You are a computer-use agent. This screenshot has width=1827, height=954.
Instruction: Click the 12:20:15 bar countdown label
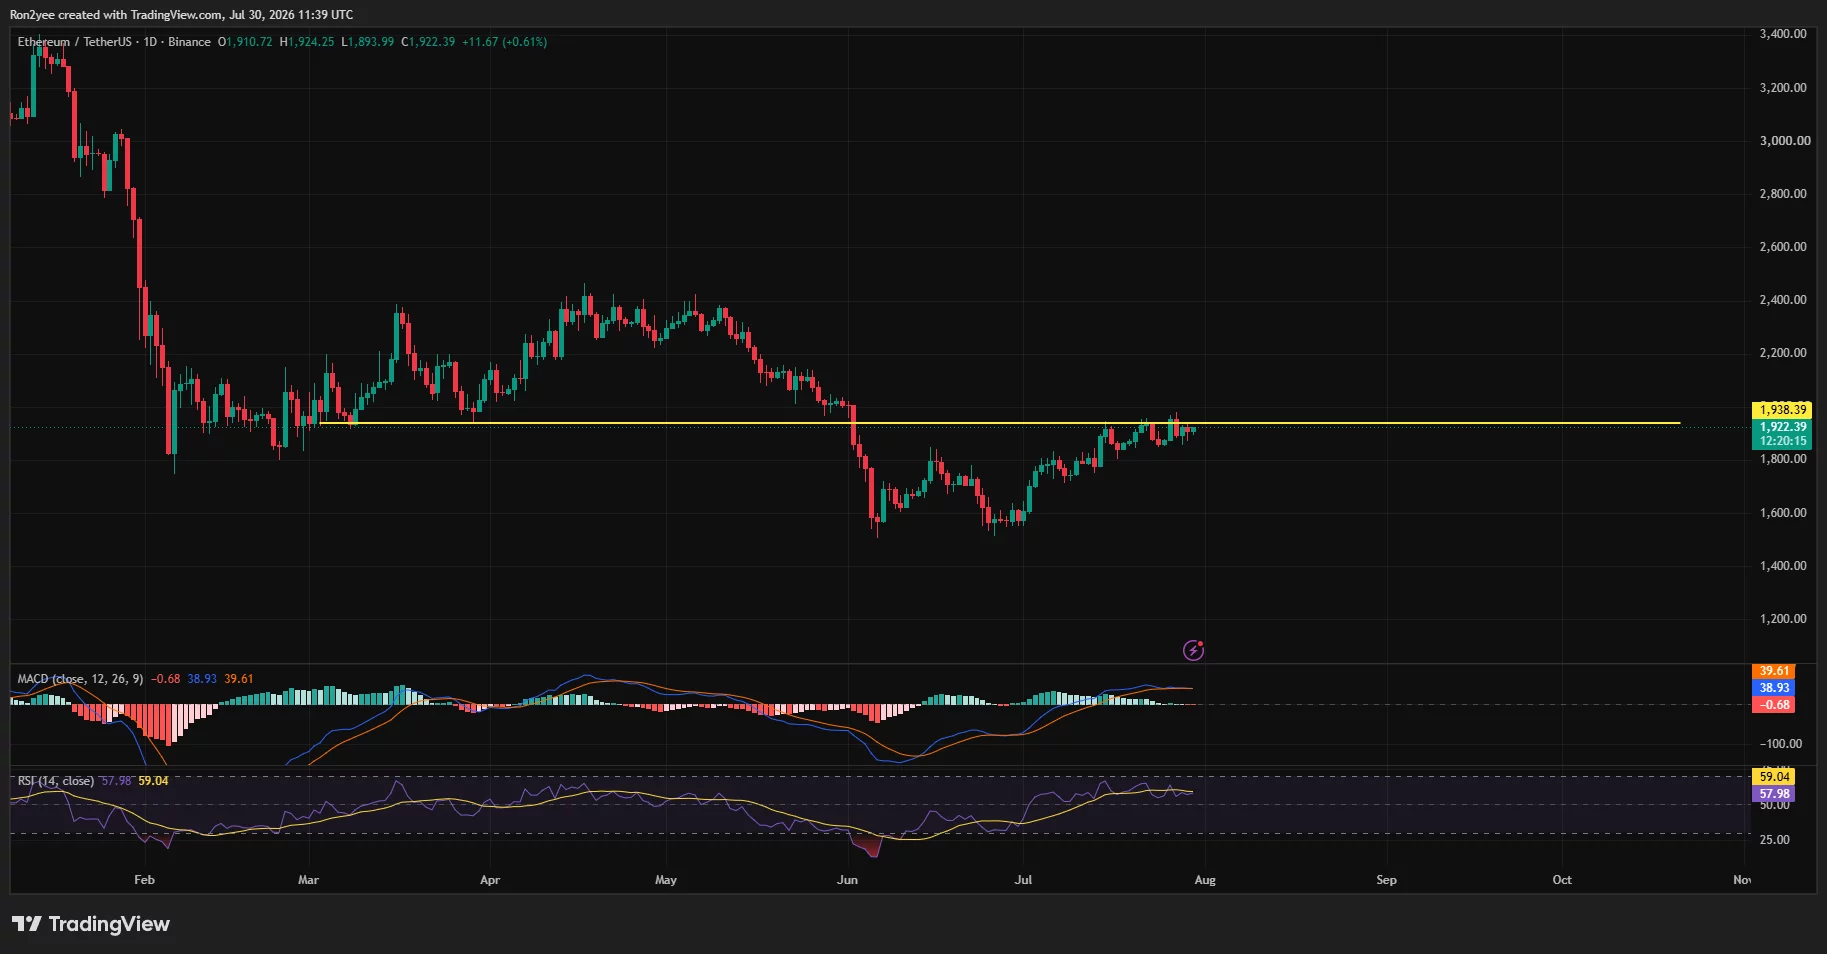(x=1782, y=441)
